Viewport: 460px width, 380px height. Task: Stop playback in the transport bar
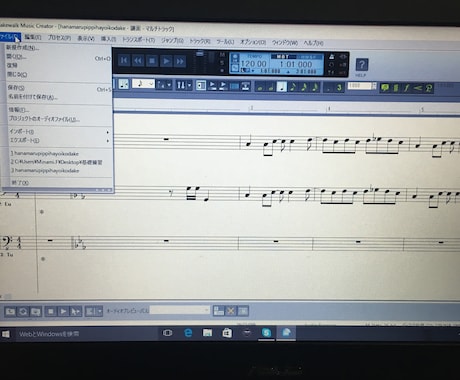[152, 61]
